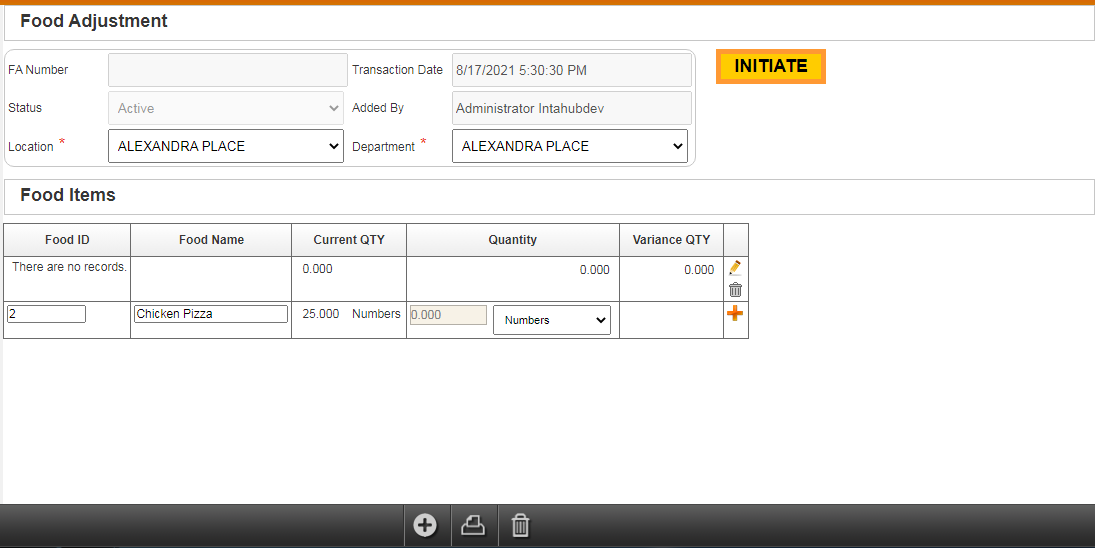Open the Department dropdown
The height and width of the screenshot is (548, 1095).
[570, 146]
